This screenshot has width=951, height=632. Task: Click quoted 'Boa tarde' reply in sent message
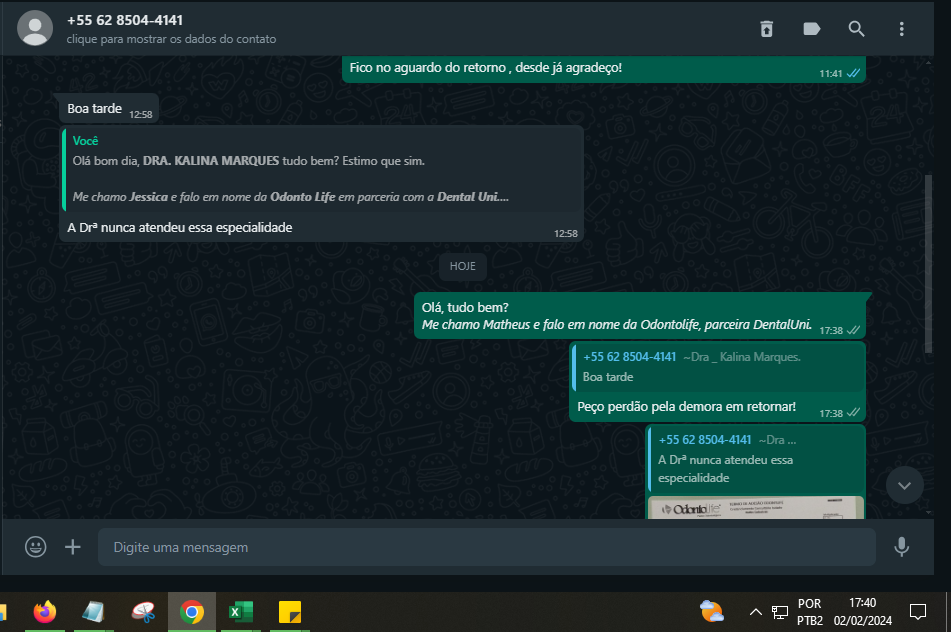pos(718,367)
